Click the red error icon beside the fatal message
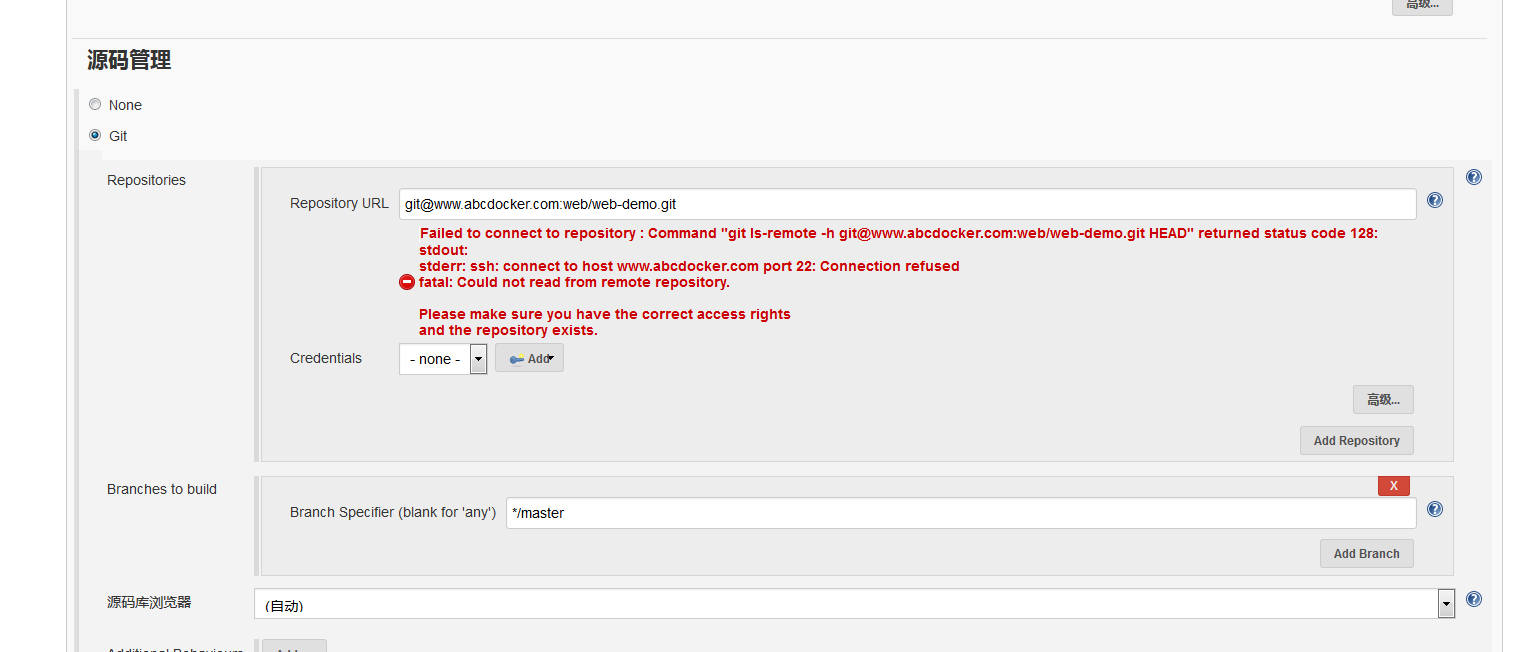The image size is (1526, 652). pos(407,282)
